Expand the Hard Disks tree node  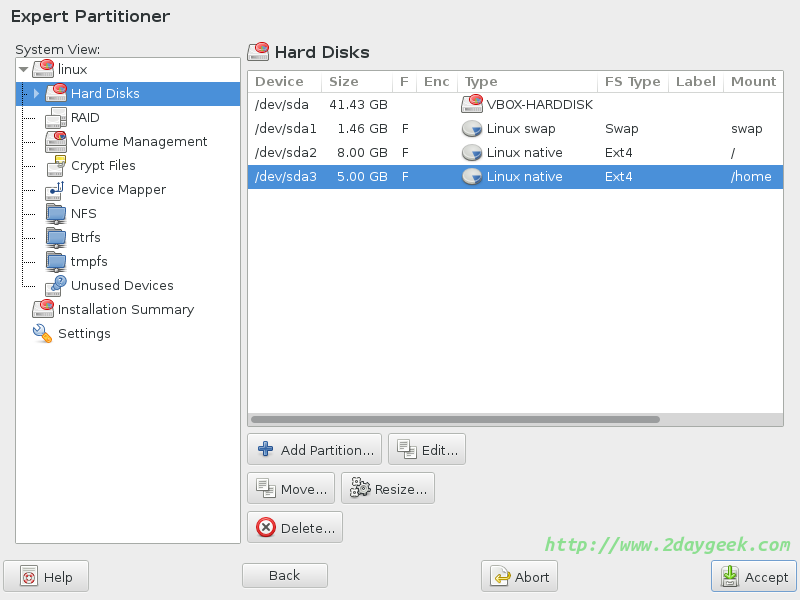[x=37, y=94]
